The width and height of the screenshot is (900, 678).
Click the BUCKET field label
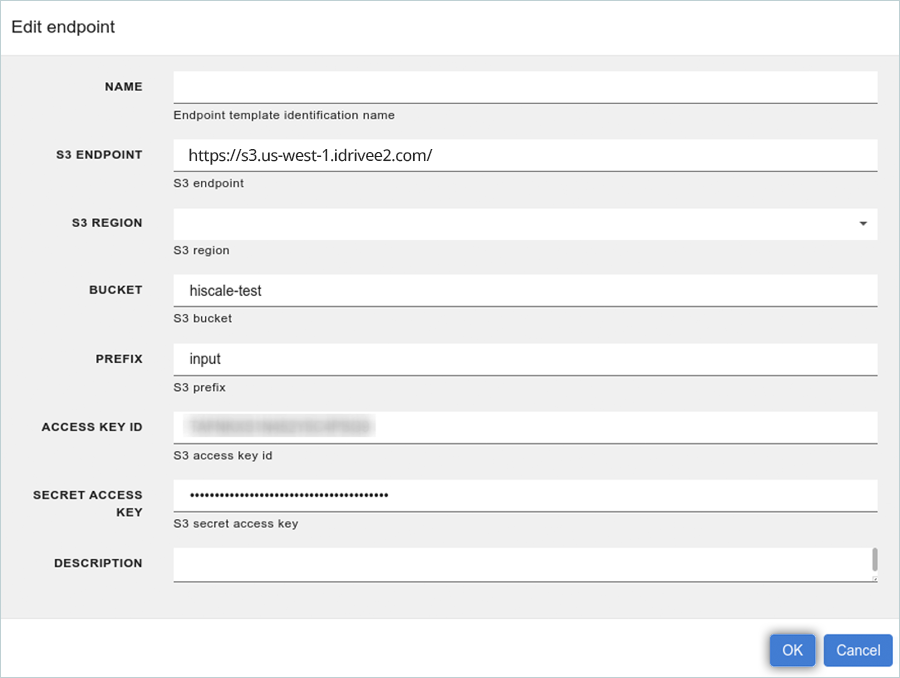116,290
